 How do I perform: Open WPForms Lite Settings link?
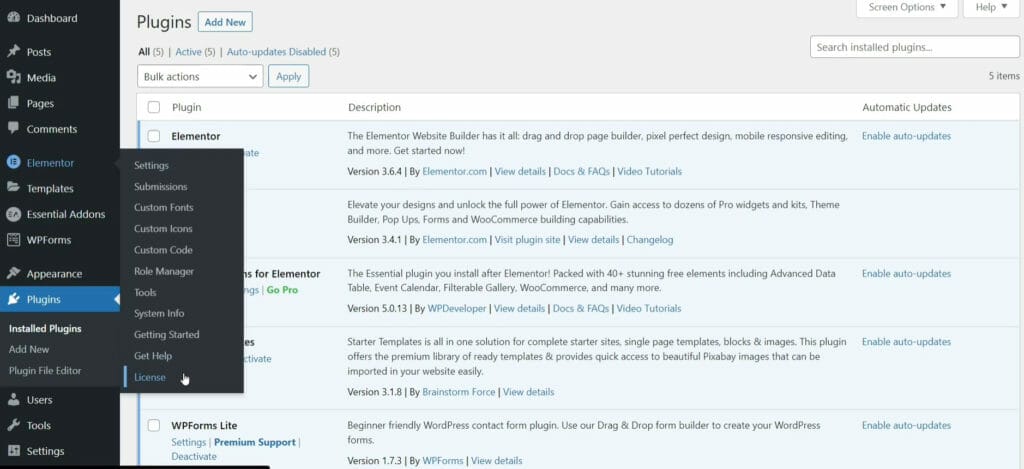[189, 442]
